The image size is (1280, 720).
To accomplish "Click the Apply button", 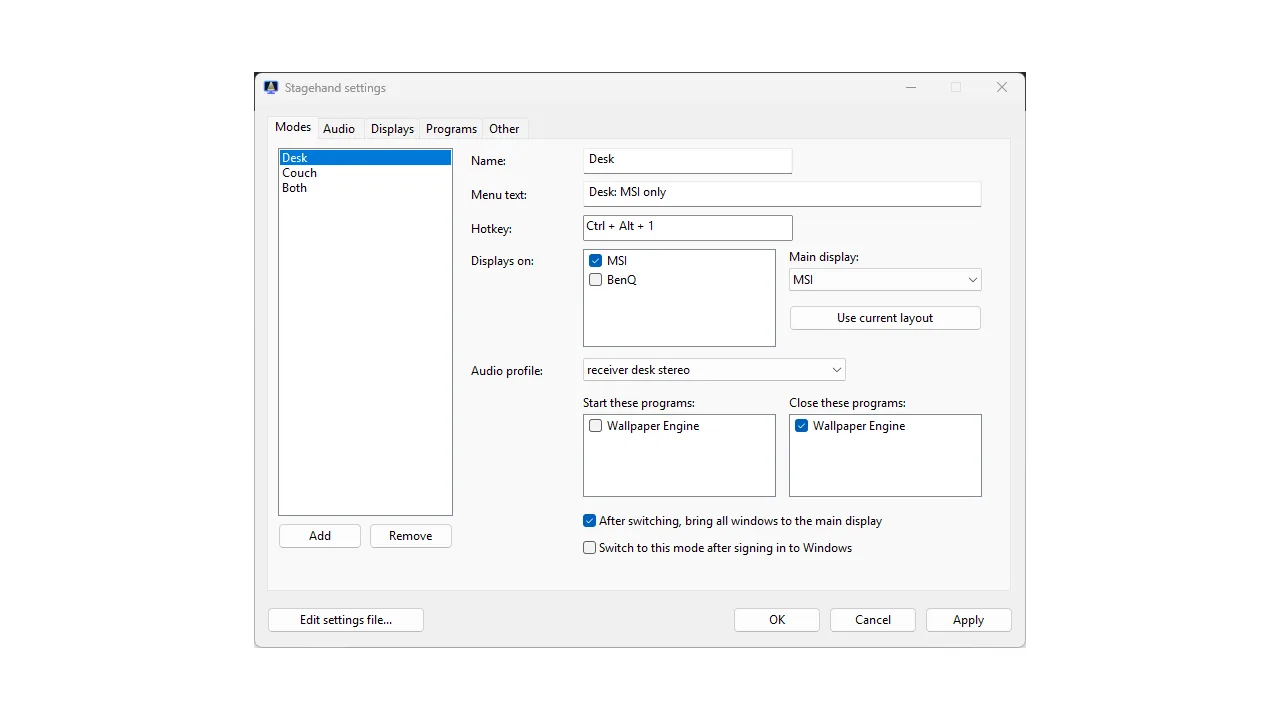I will pyautogui.click(x=969, y=620).
